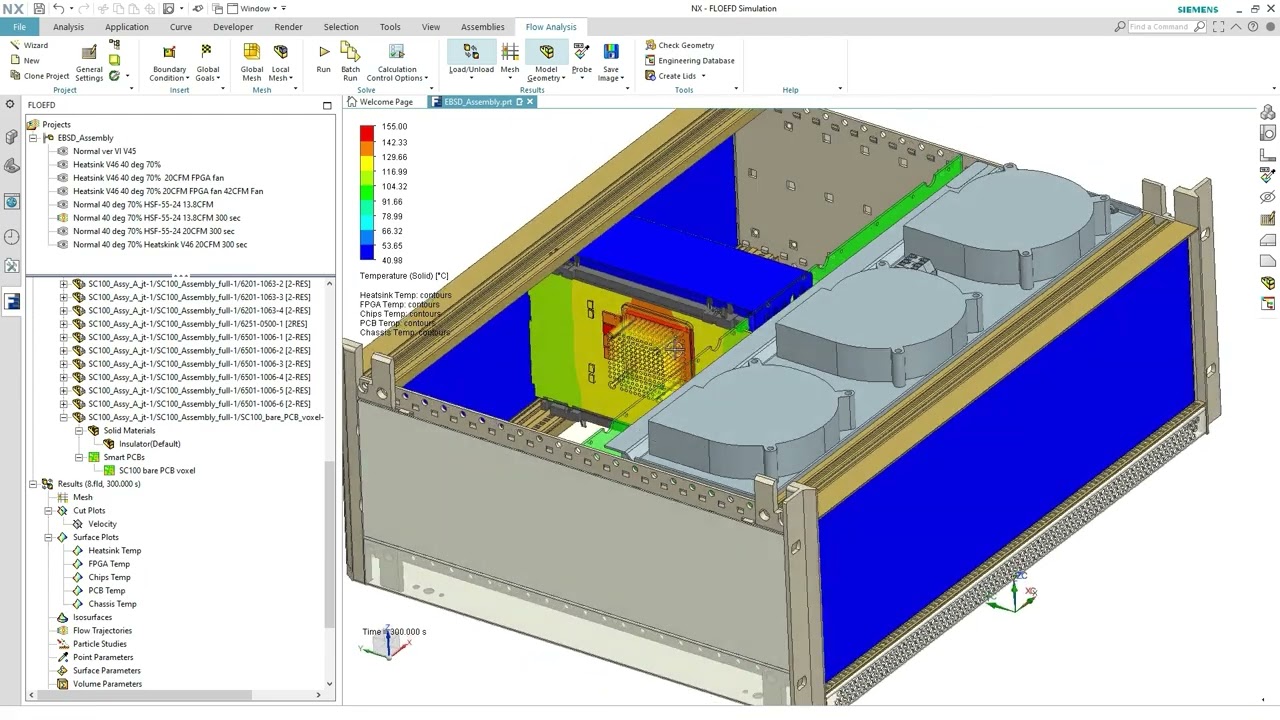Click Load/Unload results
The image size is (1280, 720).
coord(471,58)
